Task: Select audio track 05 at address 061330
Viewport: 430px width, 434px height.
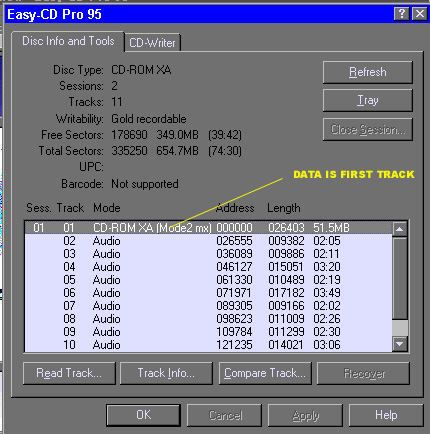Action: 208,280
